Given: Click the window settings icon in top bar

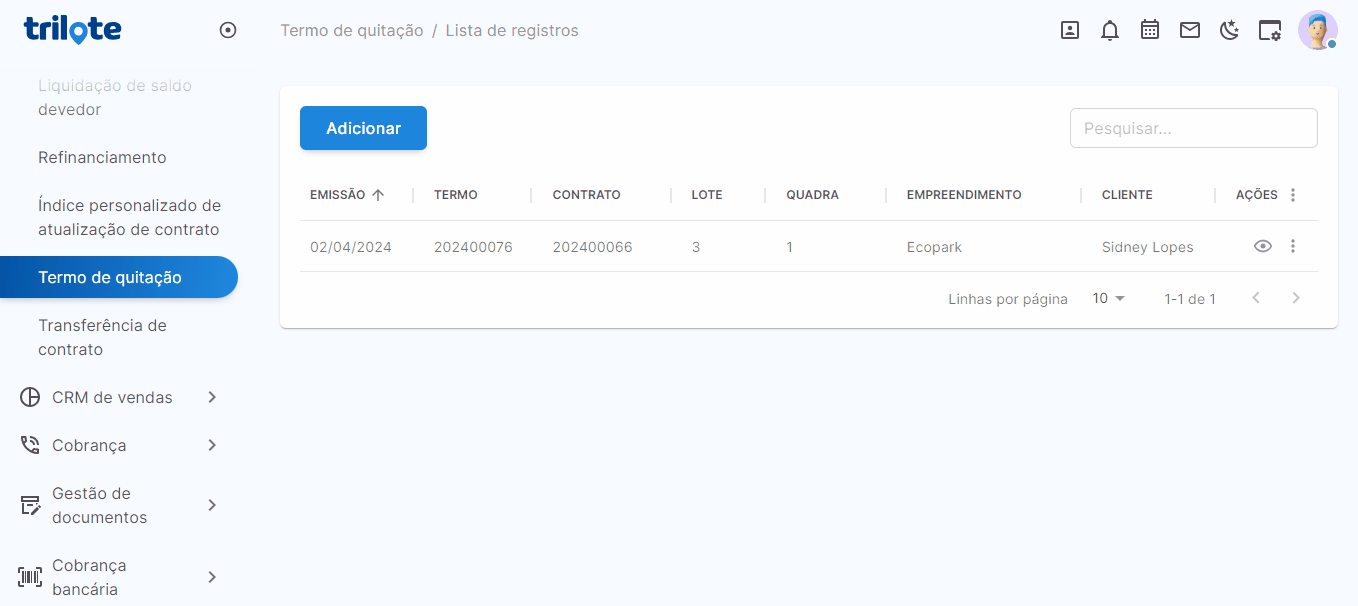Looking at the screenshot, I should 1270,30.
